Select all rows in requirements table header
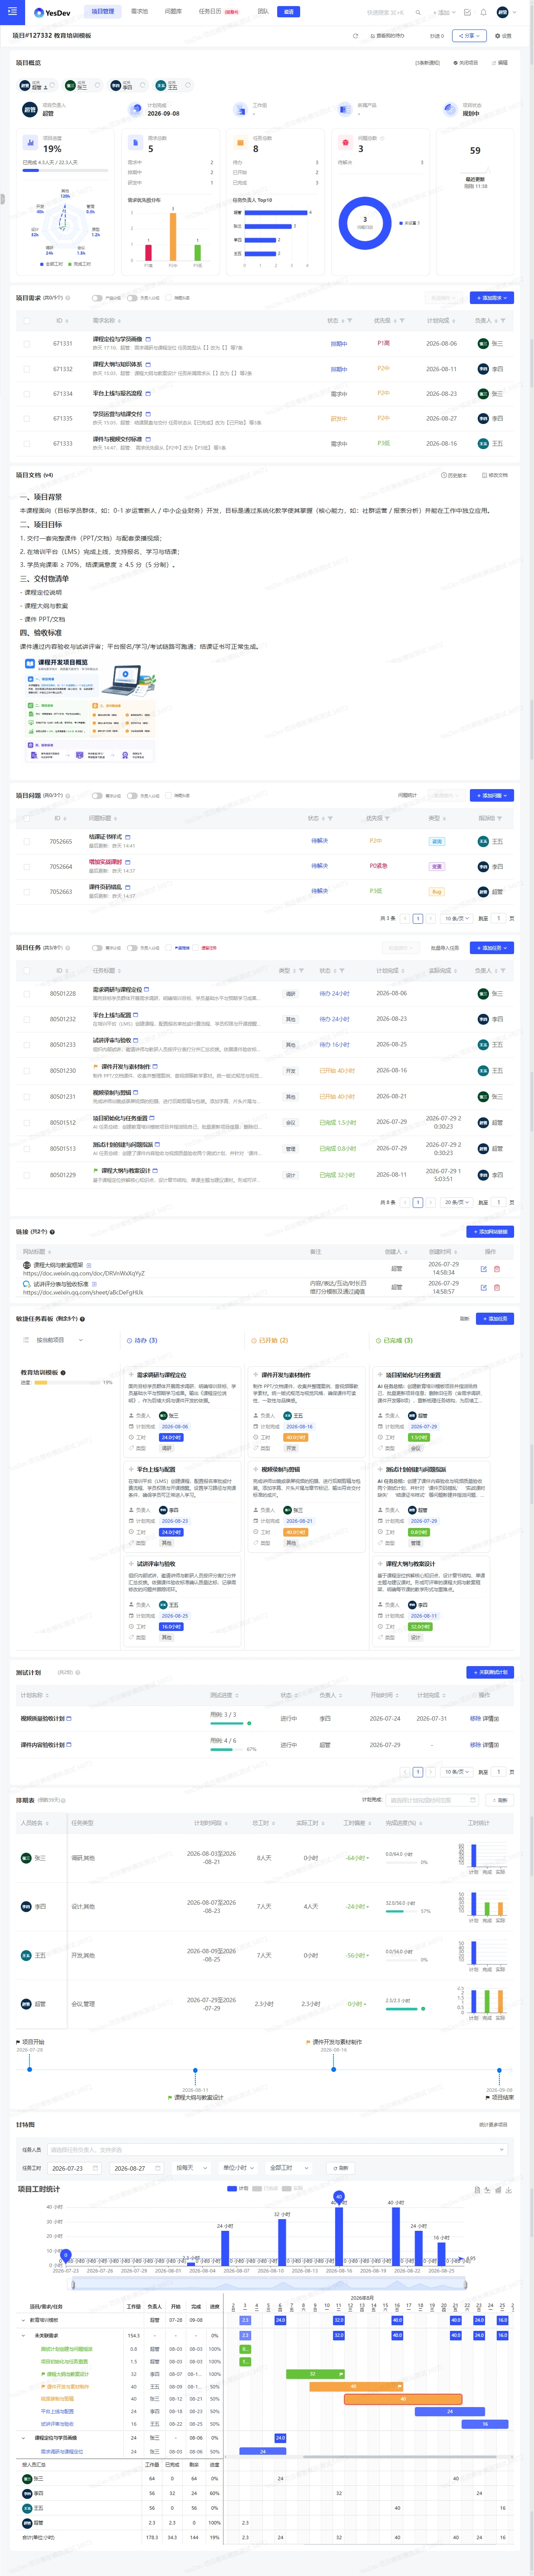Screen dimensions: 534x2576 pos(27,321)
